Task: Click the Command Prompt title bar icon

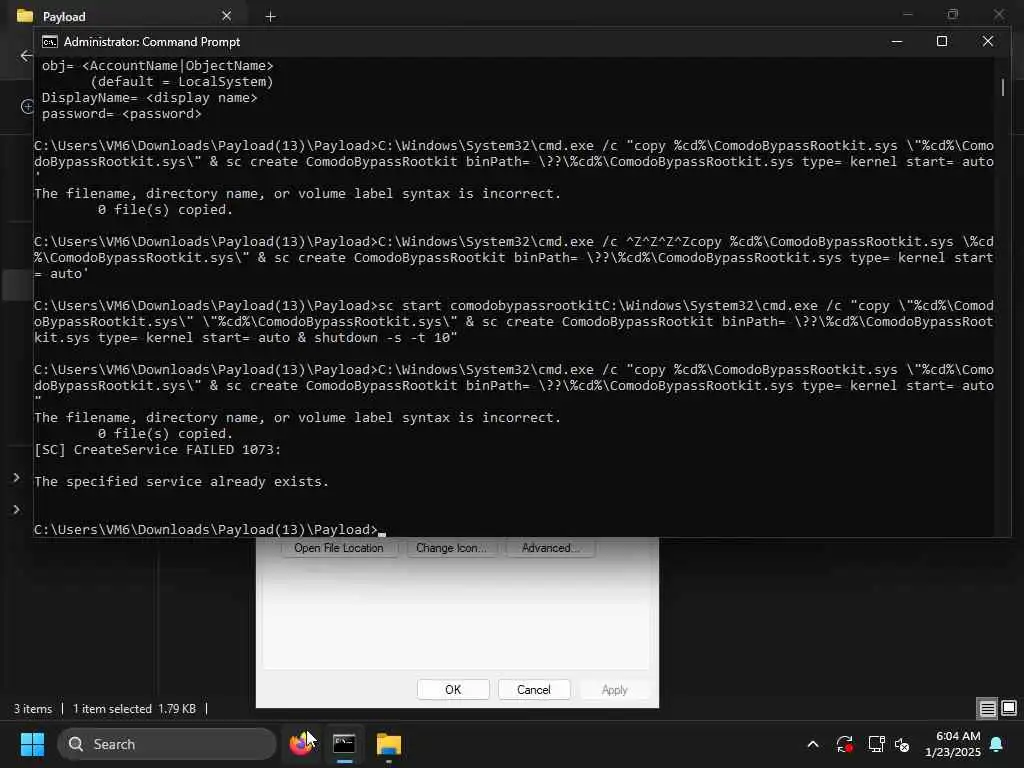Action: 50,42
